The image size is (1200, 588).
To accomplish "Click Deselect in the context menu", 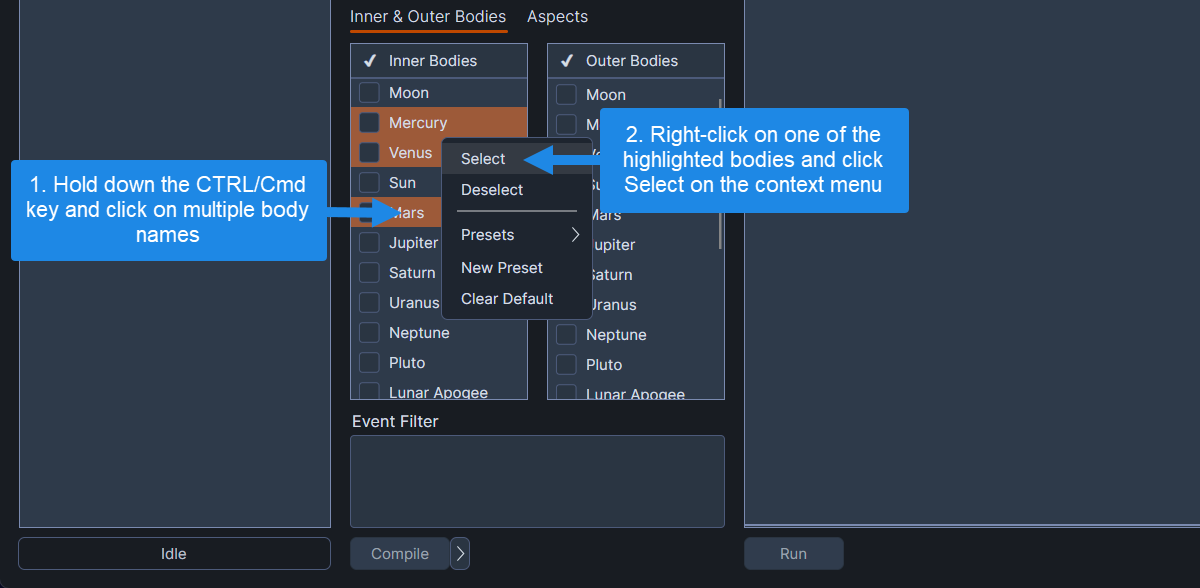I will (492, 190).
